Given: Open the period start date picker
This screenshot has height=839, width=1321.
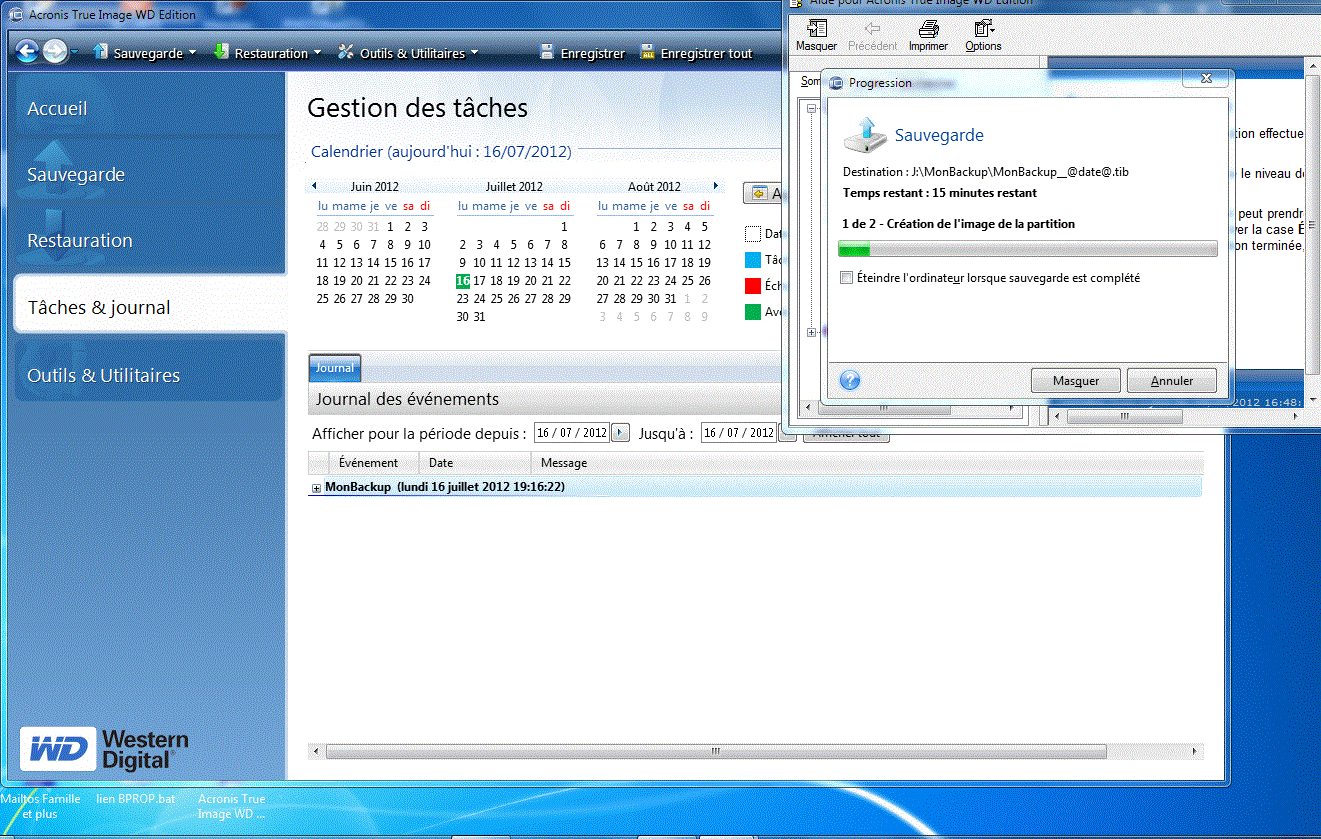Looking at the screenshot, I should pos(620,432).
